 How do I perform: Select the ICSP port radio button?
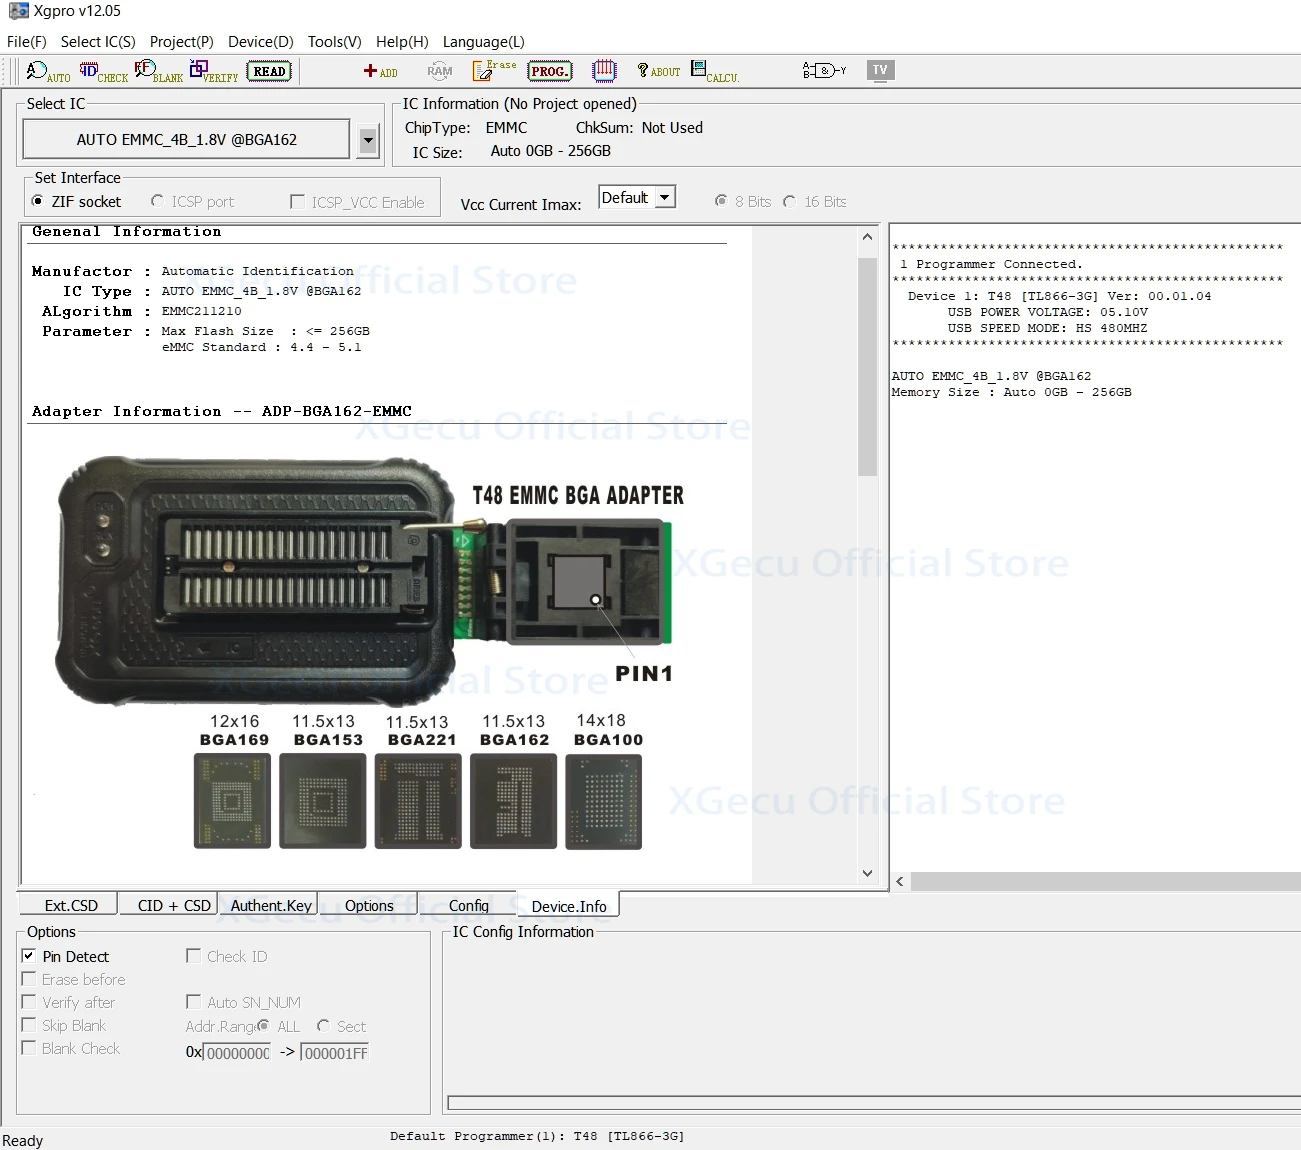tap(157, 201)
